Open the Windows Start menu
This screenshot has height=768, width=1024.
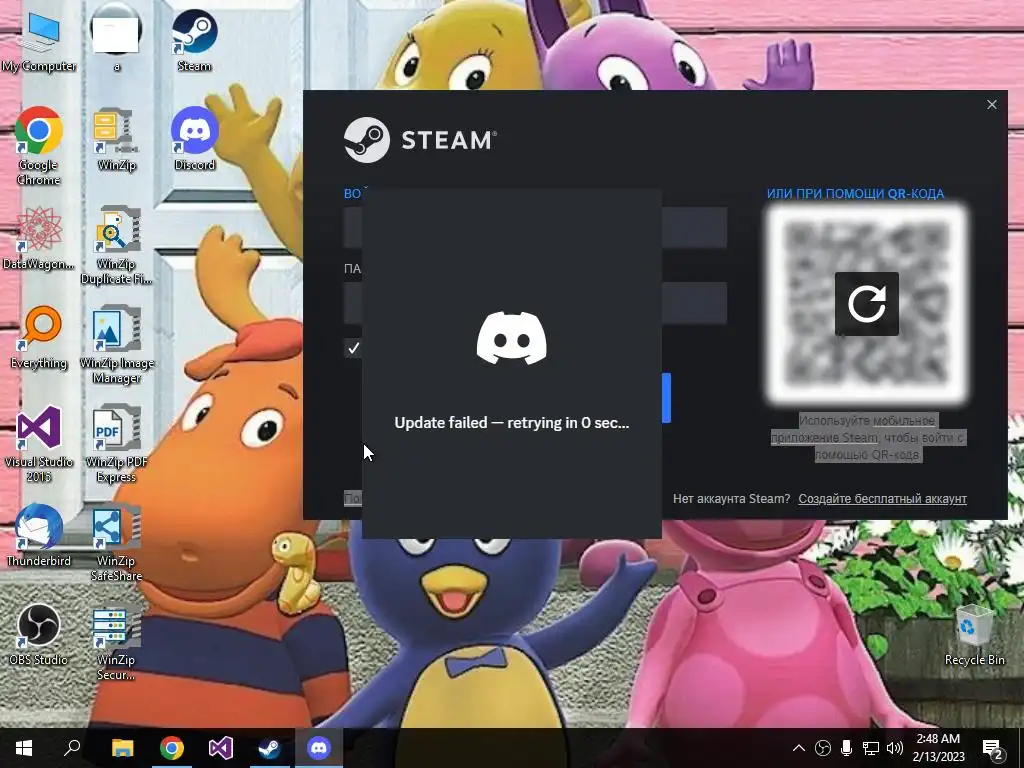pos(24,748)
